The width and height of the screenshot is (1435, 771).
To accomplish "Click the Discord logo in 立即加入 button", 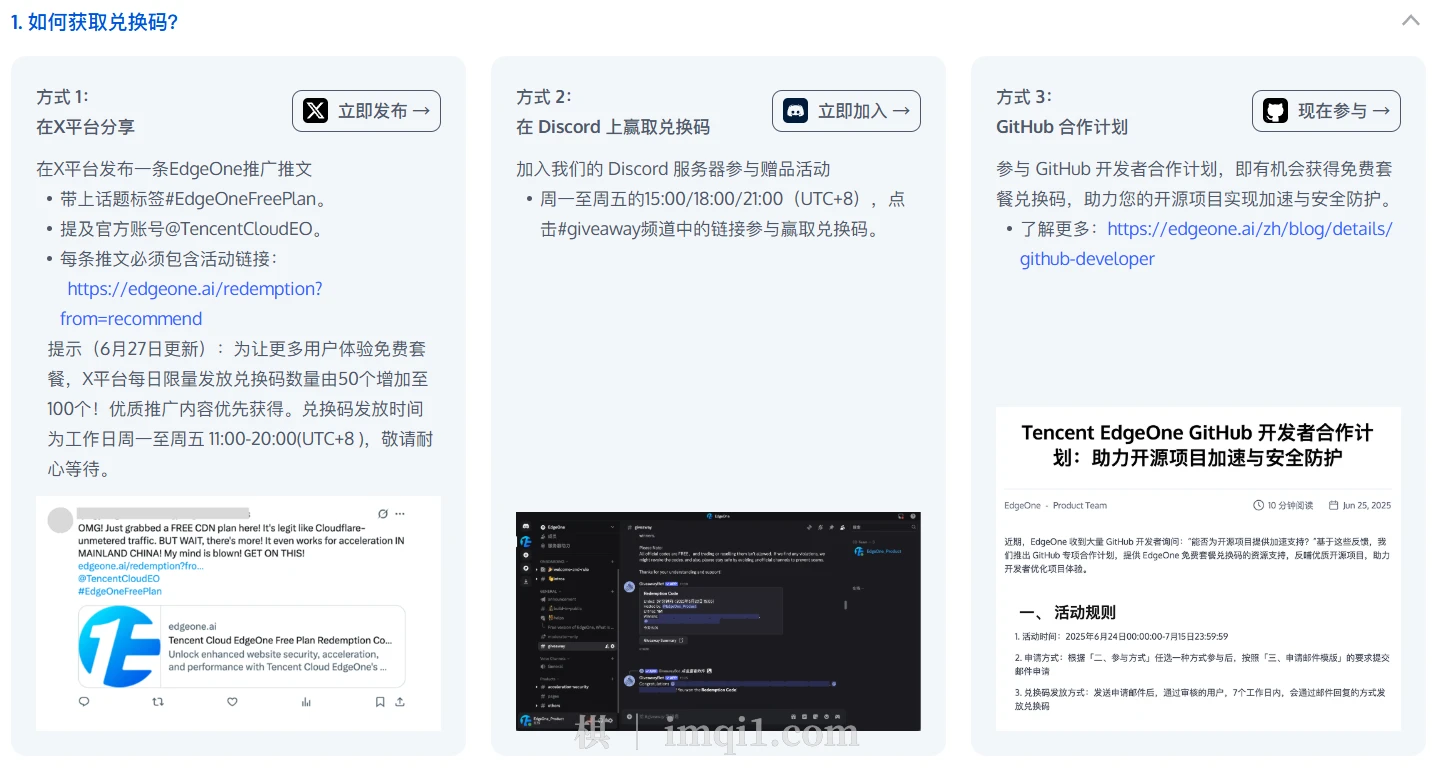I will click(795, 111).
